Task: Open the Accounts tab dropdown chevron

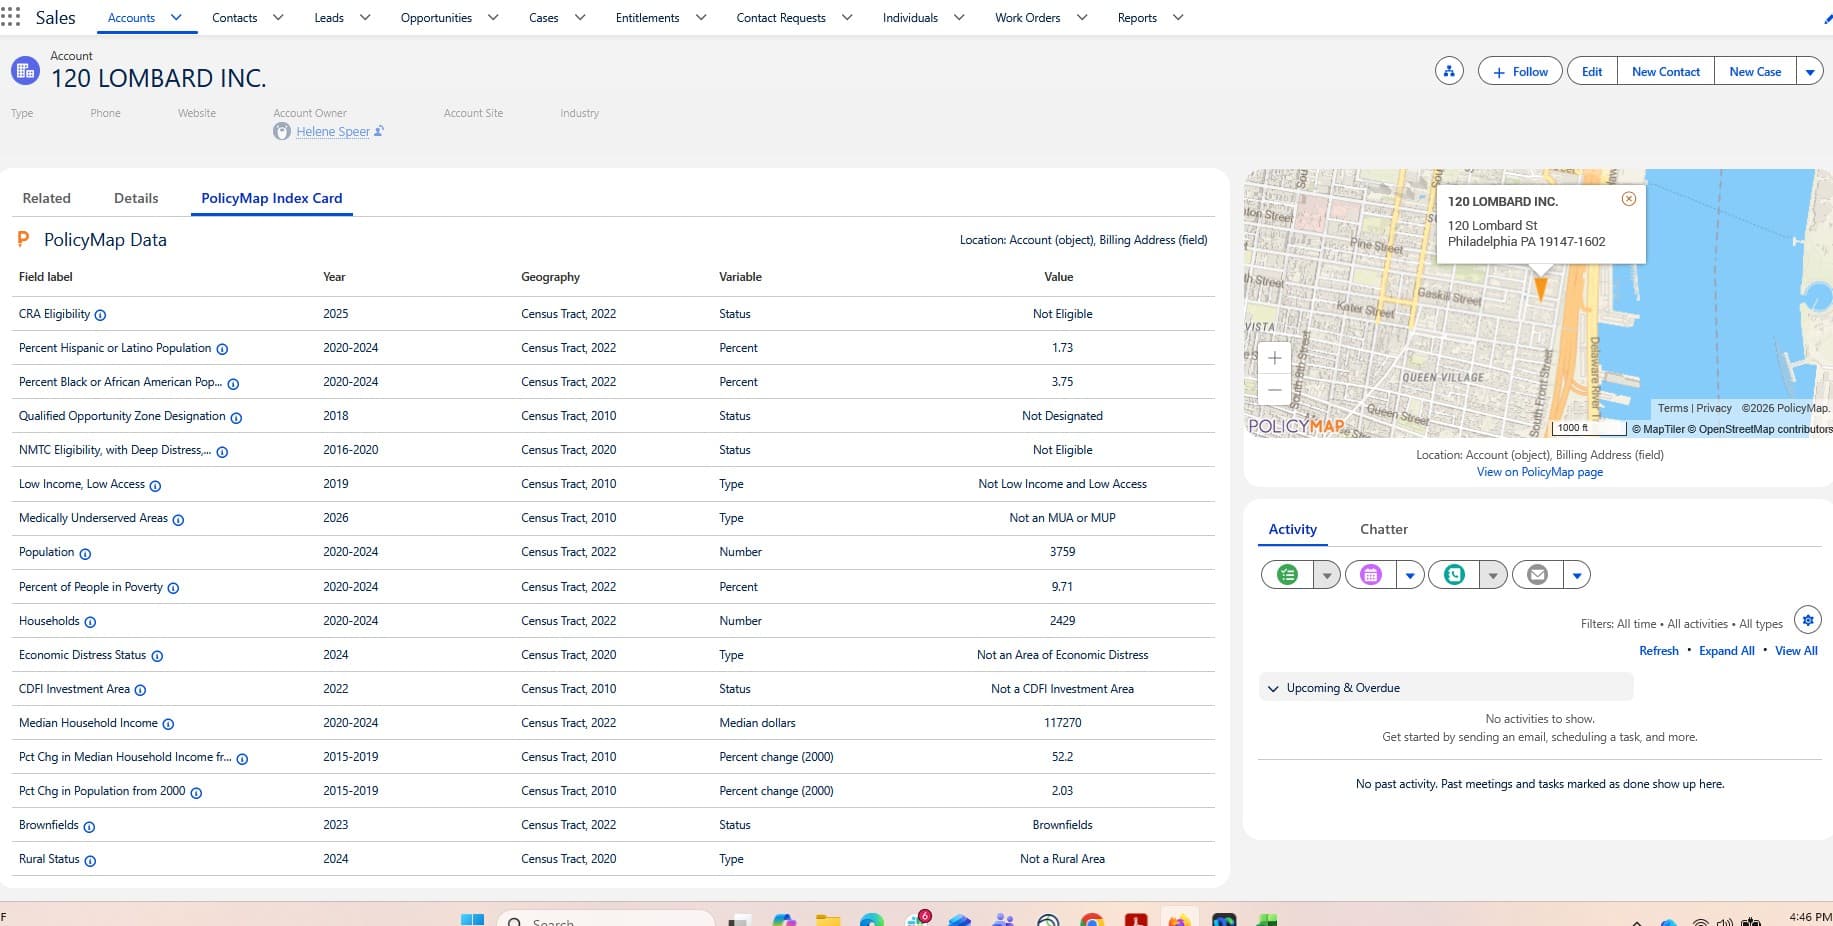Action: click(x=176, y=17)
